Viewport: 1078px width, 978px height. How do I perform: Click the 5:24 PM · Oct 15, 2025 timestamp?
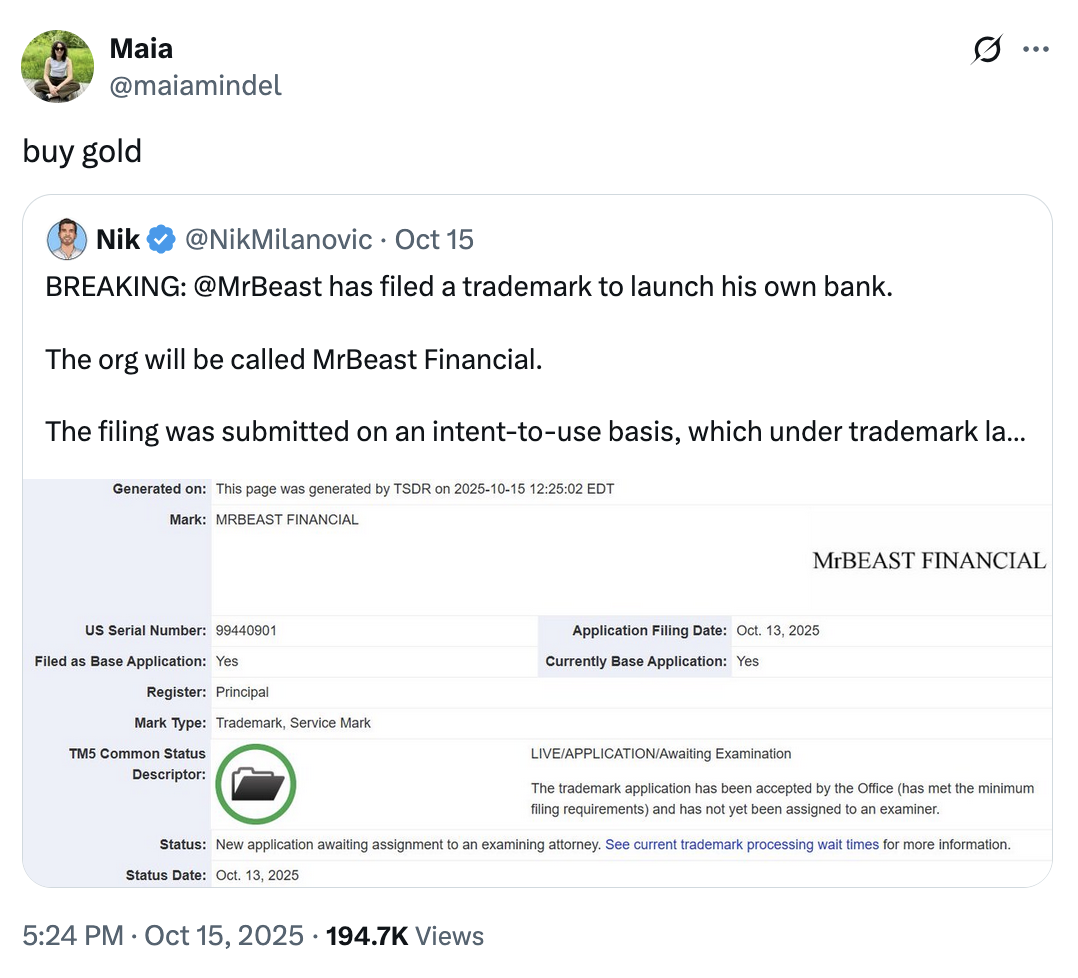coord(163,936)
